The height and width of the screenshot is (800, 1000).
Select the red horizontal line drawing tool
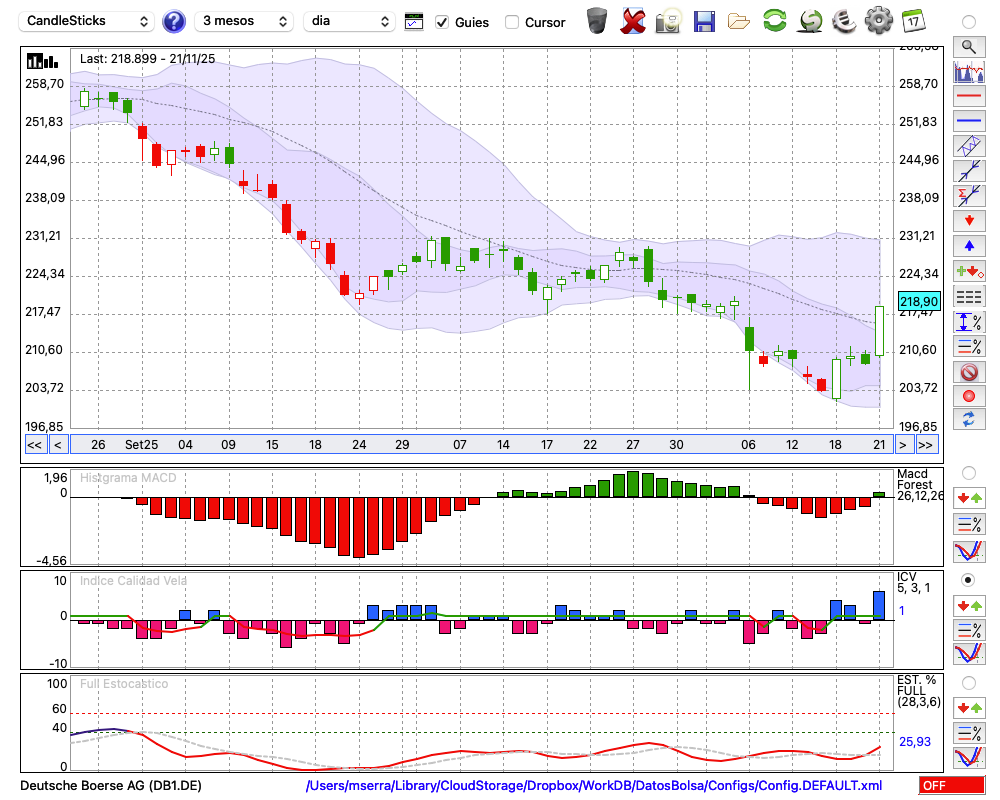[968, 97]
